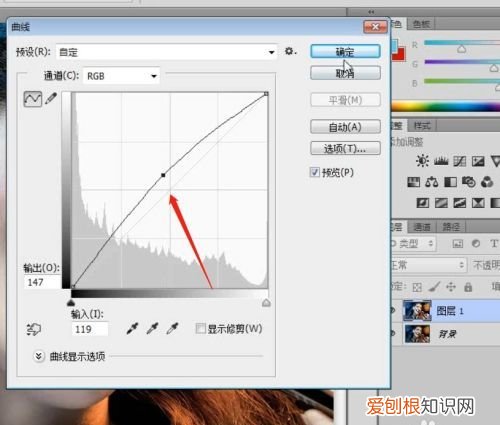Hide the 图层 1 layer via its eye
Screen dimensions: 500x425
pos(394,311)
